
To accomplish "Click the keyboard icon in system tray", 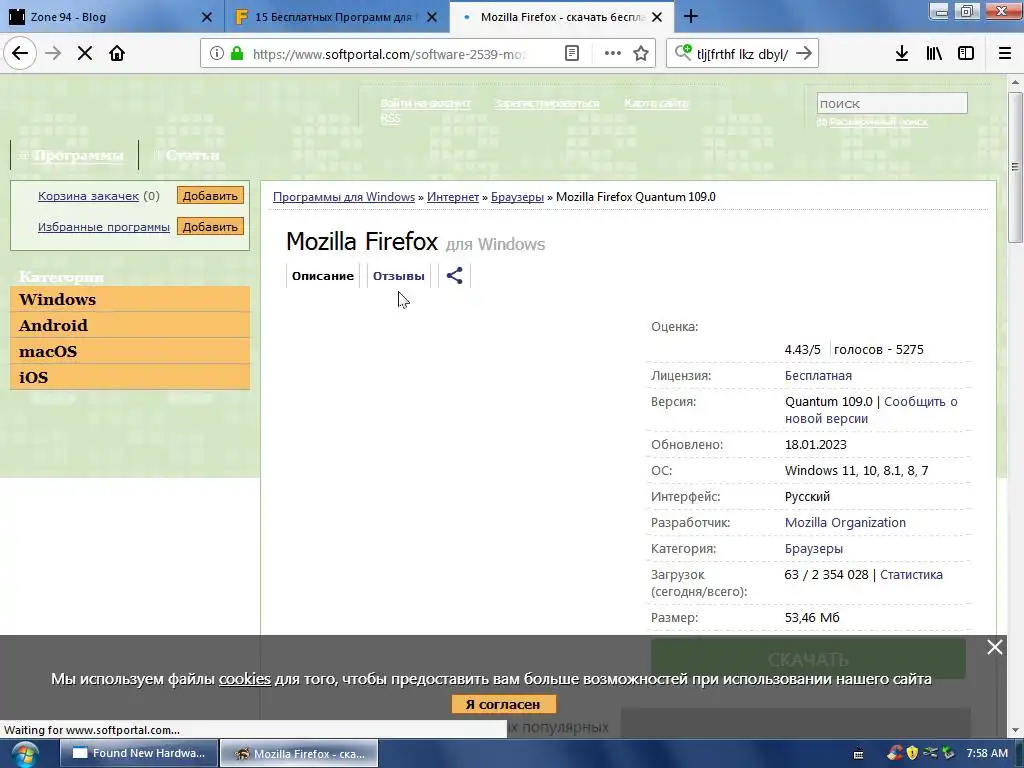I will [x=859, y=754].
